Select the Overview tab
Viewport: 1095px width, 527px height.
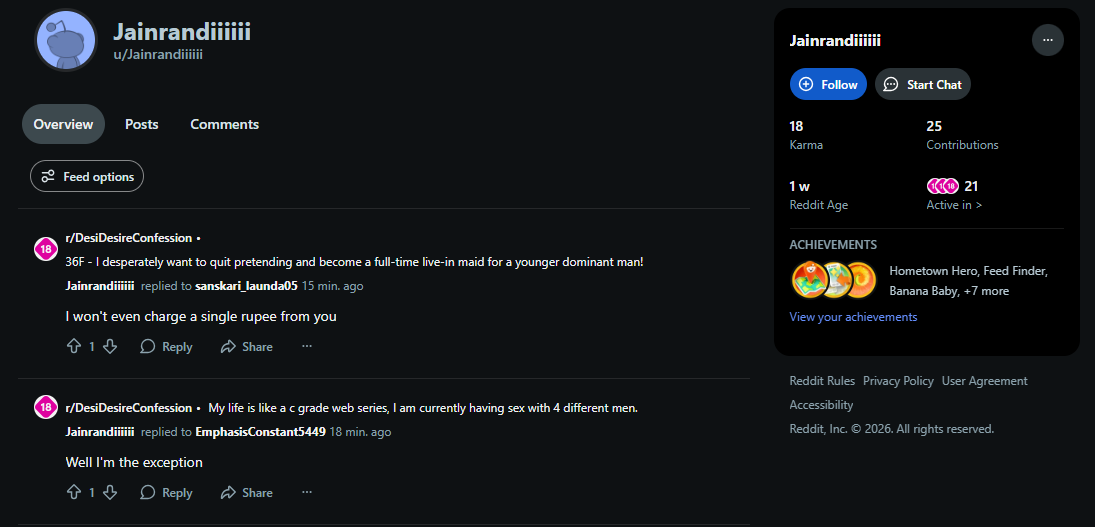point(63,124)
